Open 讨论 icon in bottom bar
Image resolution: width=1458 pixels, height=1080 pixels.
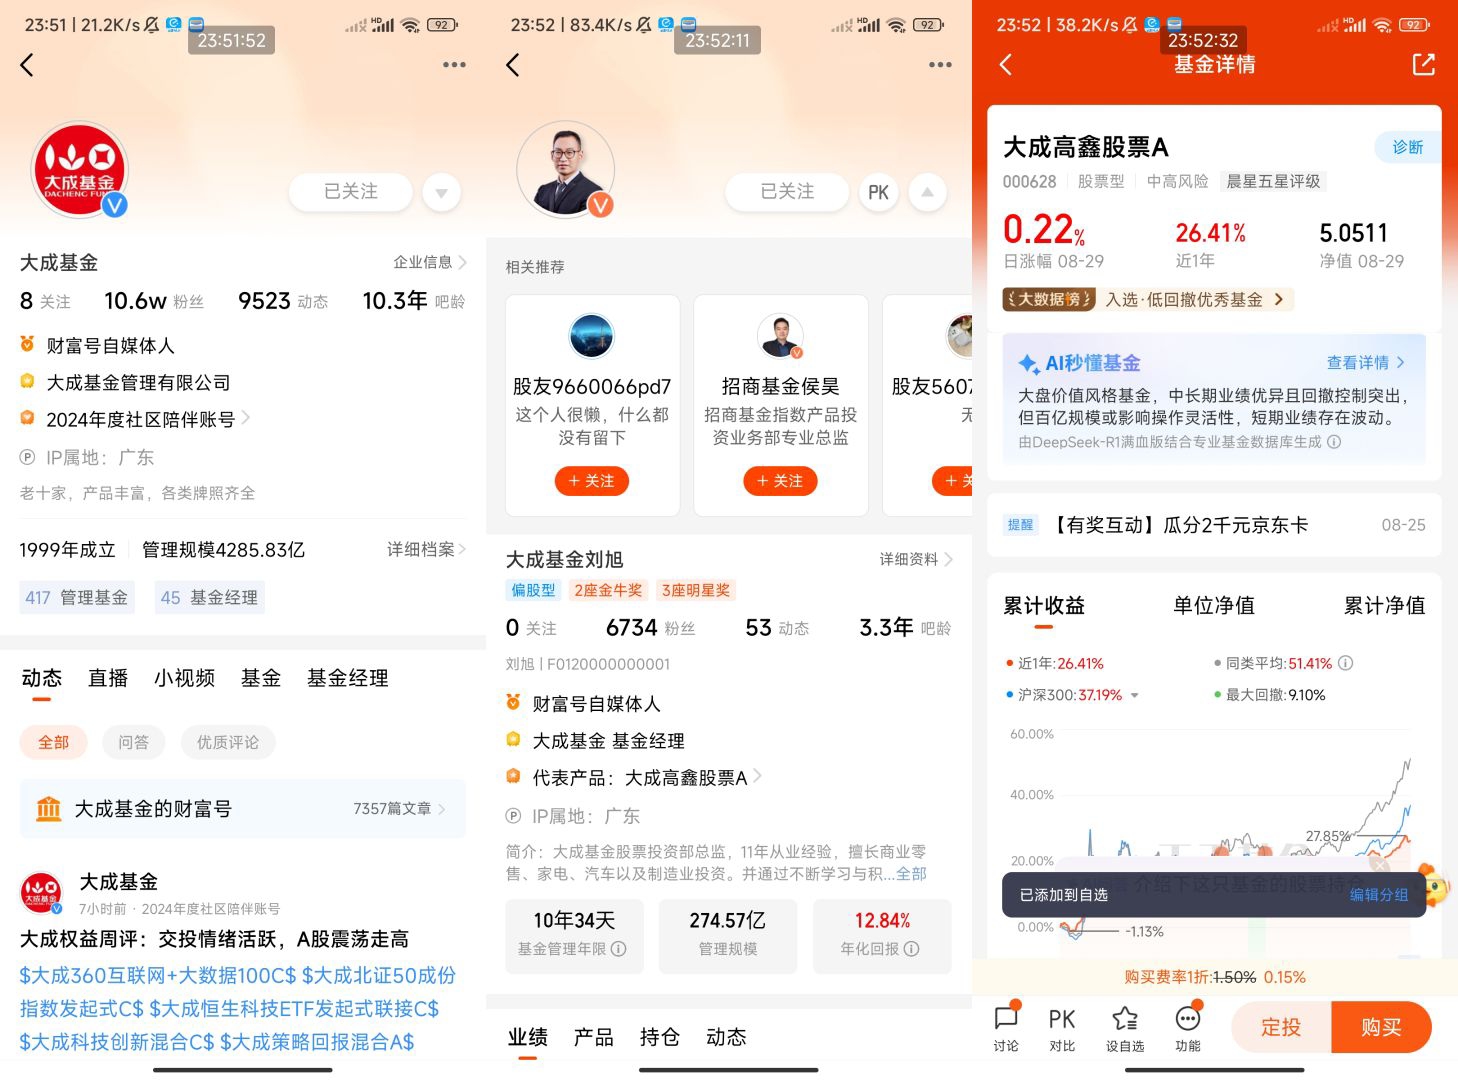coord(1006,1028)
